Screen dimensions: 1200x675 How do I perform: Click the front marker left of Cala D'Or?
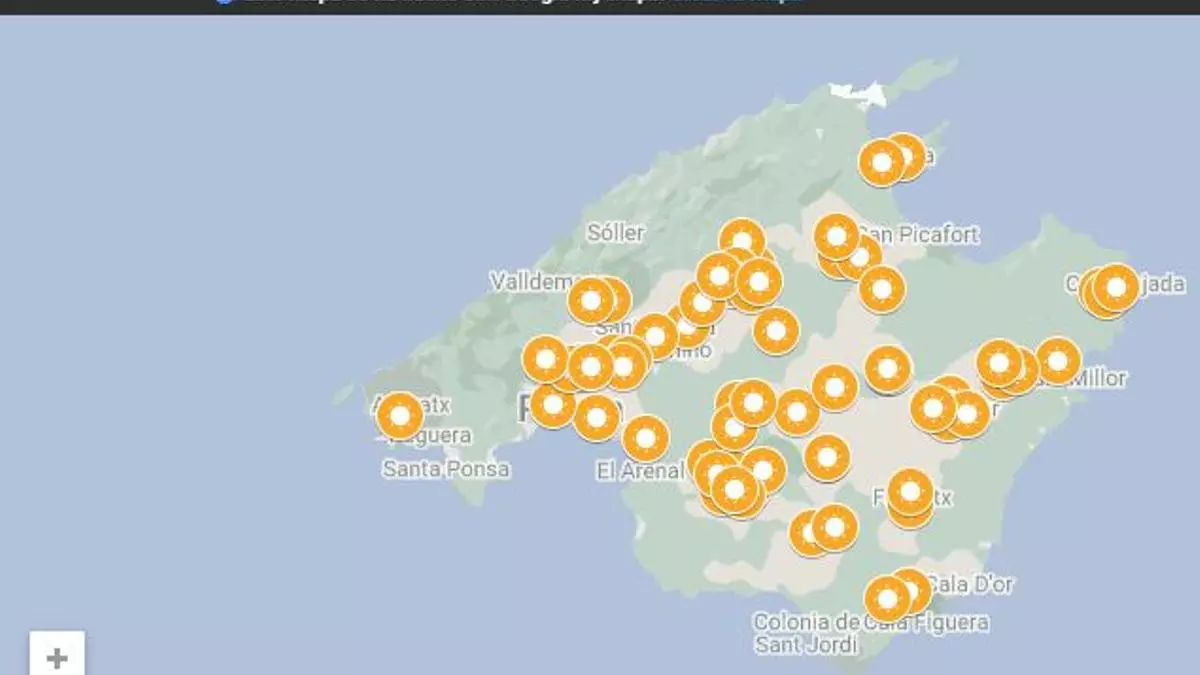887,599
